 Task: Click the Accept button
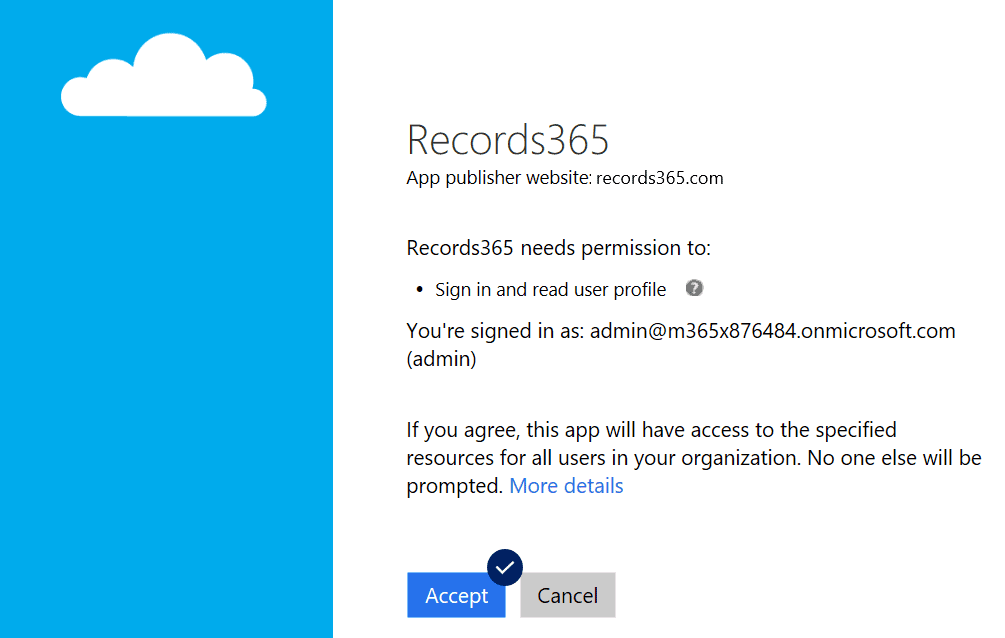(x=456, y=595)
